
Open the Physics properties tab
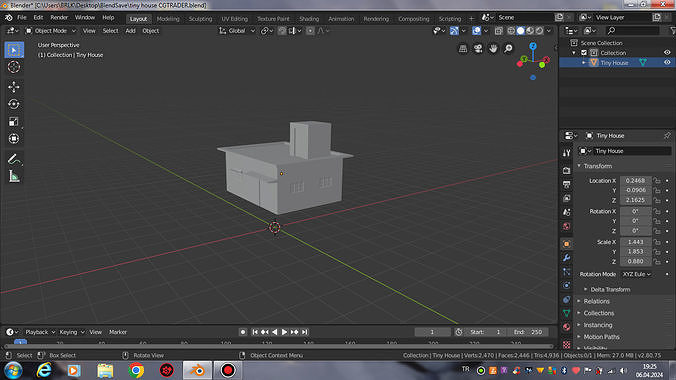pos(566,285)
